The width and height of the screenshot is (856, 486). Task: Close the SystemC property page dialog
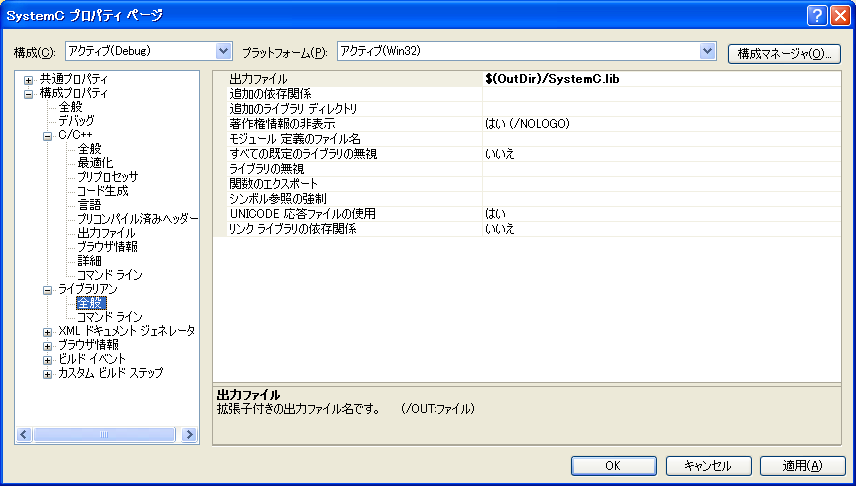pos(840,16)
